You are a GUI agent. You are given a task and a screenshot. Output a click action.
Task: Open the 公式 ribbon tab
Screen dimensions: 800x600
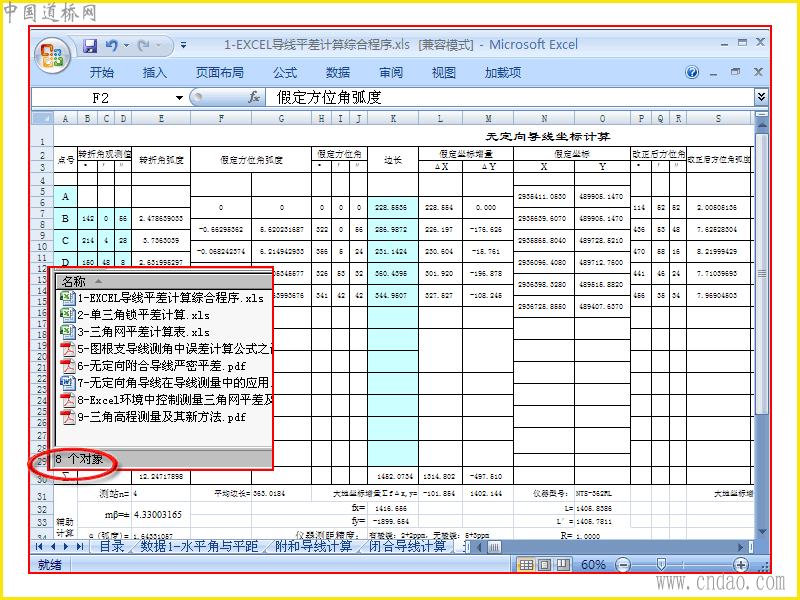285,73
